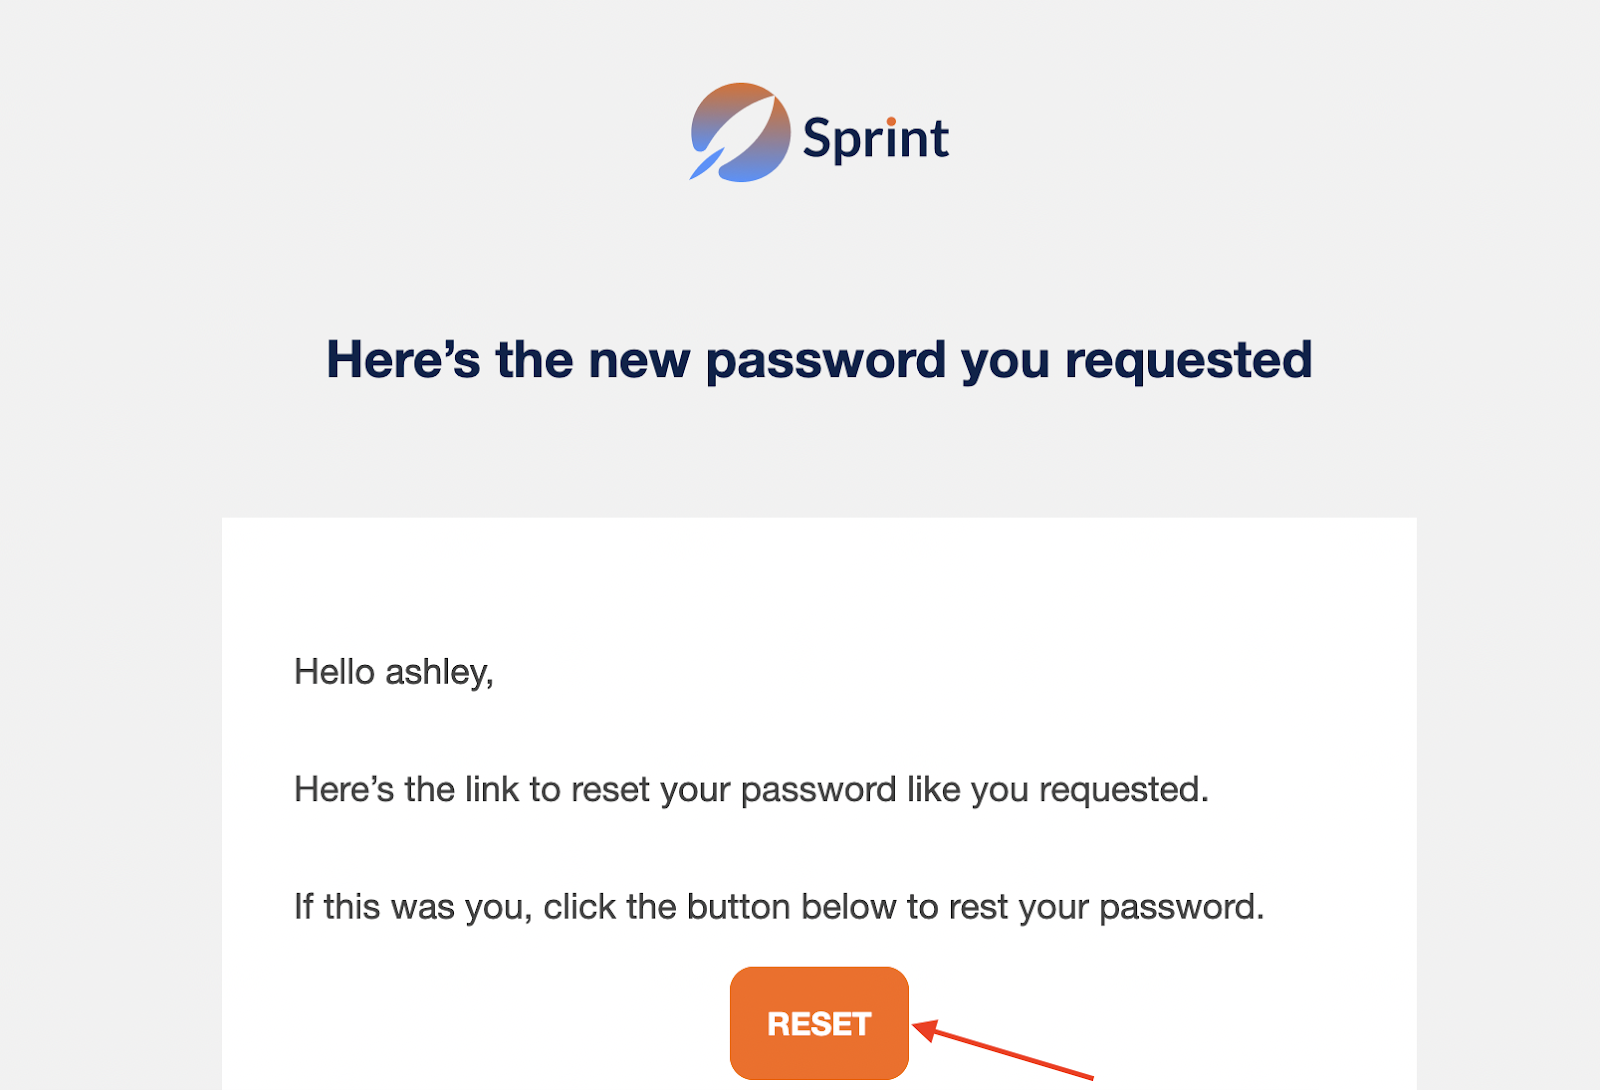1600x1090 pixels.
Task: Click the misspelled word "rest" in body
Action: (x=978, y=907)
